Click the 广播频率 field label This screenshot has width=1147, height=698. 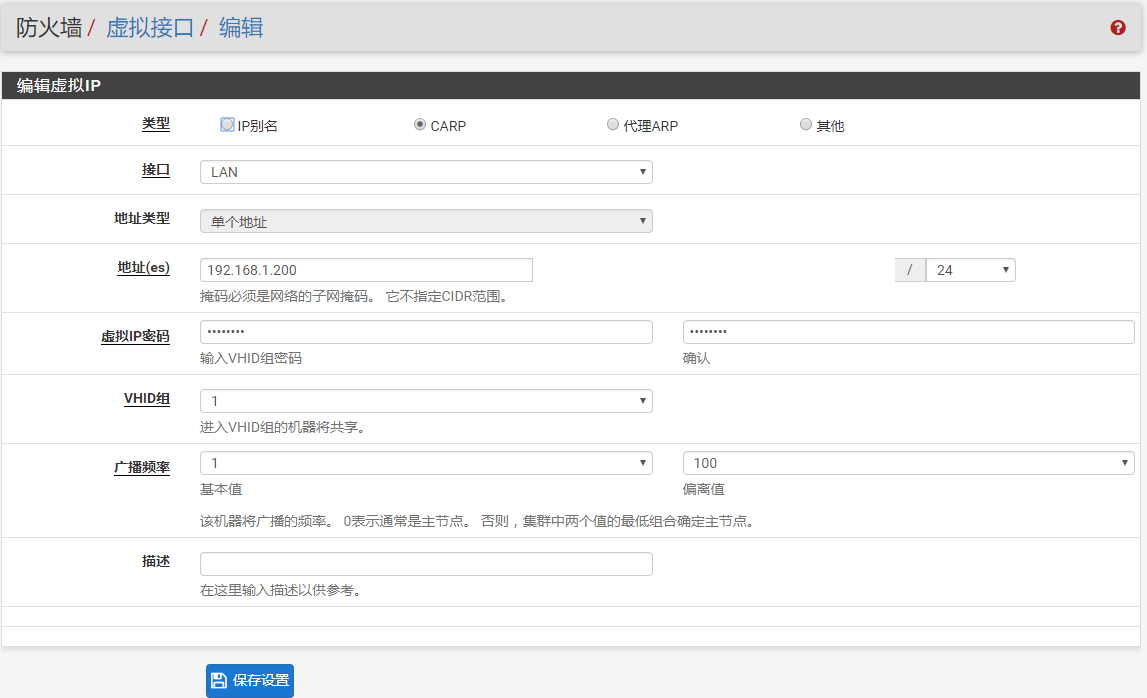[142, 468]
